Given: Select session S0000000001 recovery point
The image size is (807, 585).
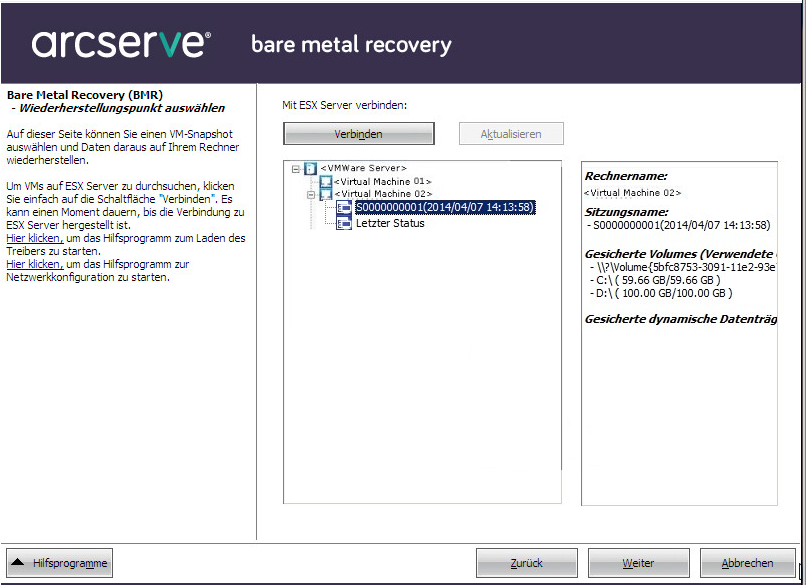Looking at the screenshot, I should (445, 208).
